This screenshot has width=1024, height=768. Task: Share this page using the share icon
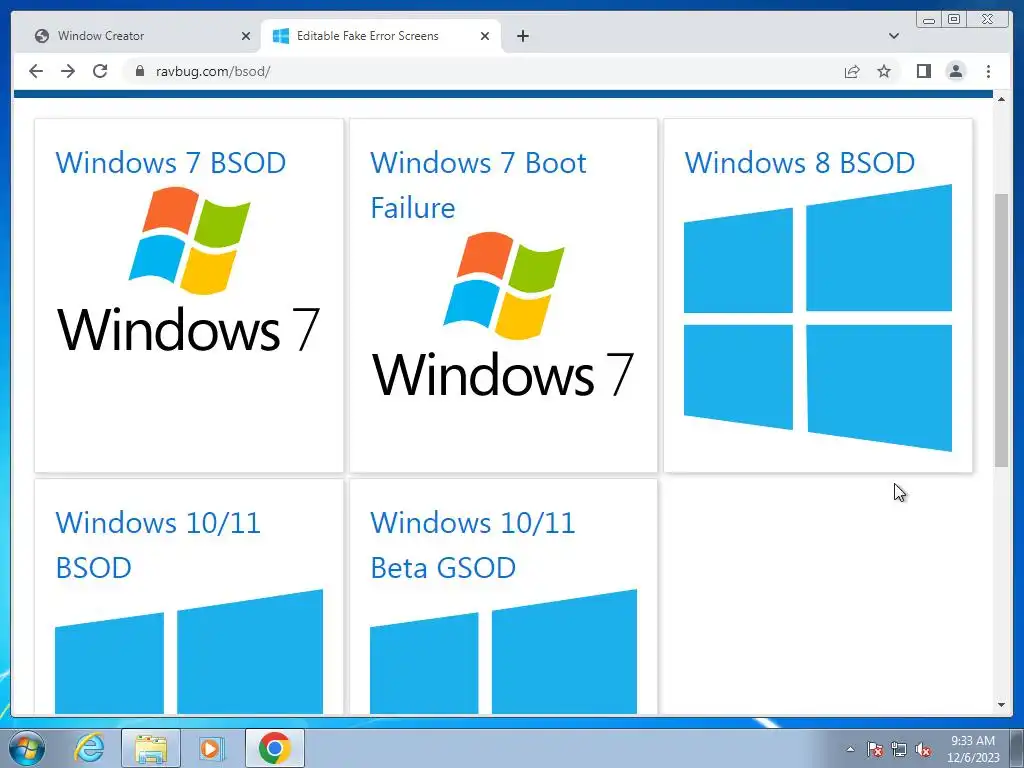point(852,71)
